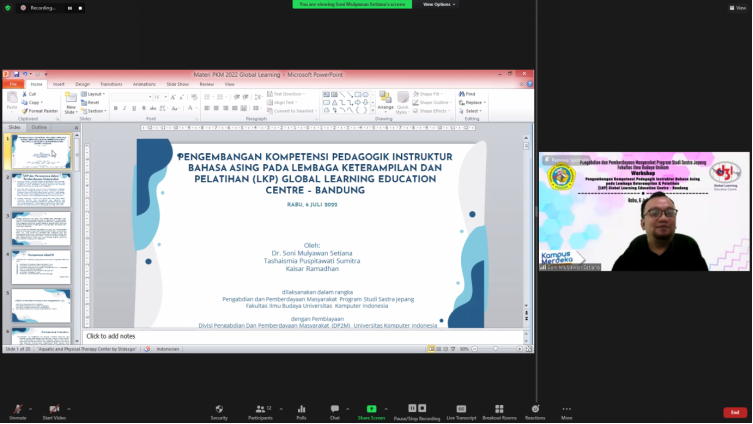Select slide 4 thumbnail
The width and height of the screenshot is (753, 424).
tap(41, 267)
